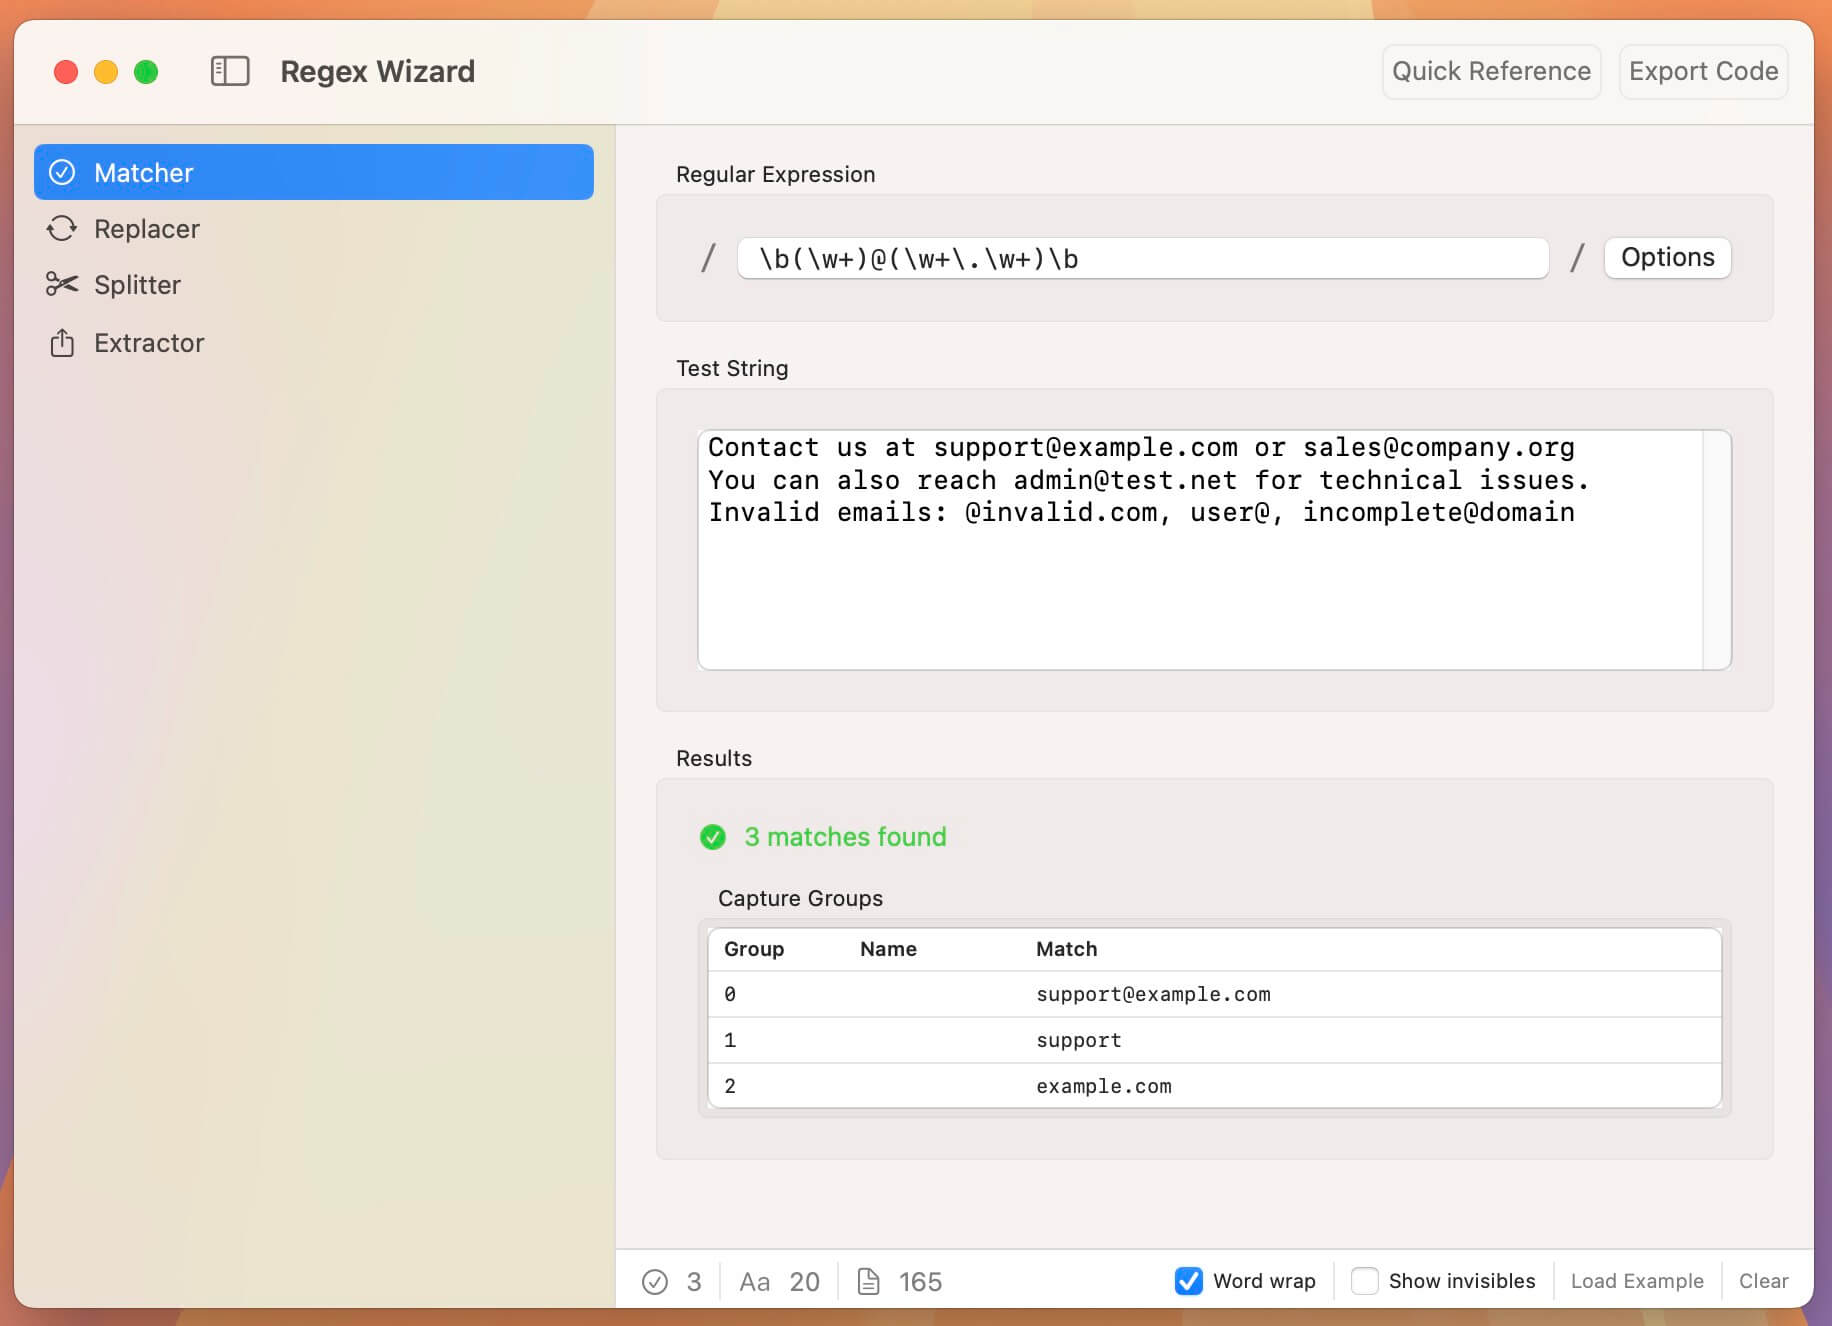Click the document icon showing 165
1832x1326 pixels.
coord(869,1281)
